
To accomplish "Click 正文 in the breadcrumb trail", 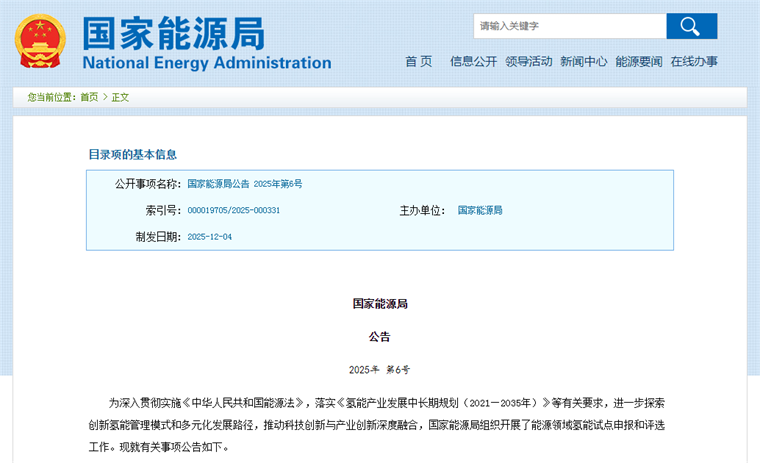I will [x=120, y=97].
